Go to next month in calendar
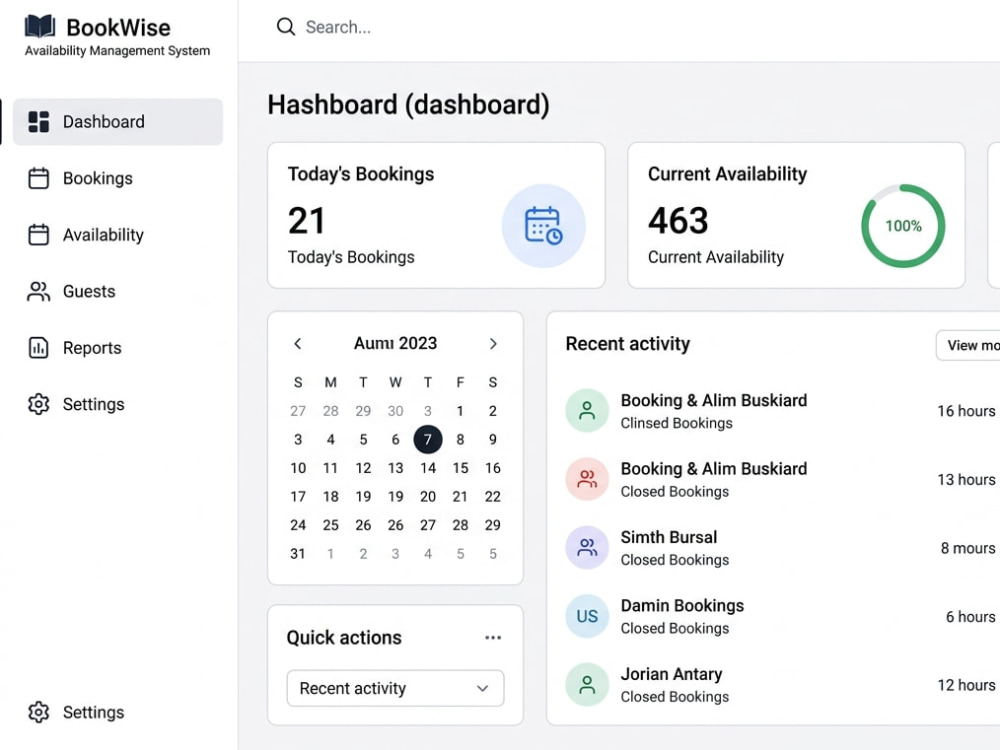This screenshot has width=1000, height=750. tap(493, 344)
